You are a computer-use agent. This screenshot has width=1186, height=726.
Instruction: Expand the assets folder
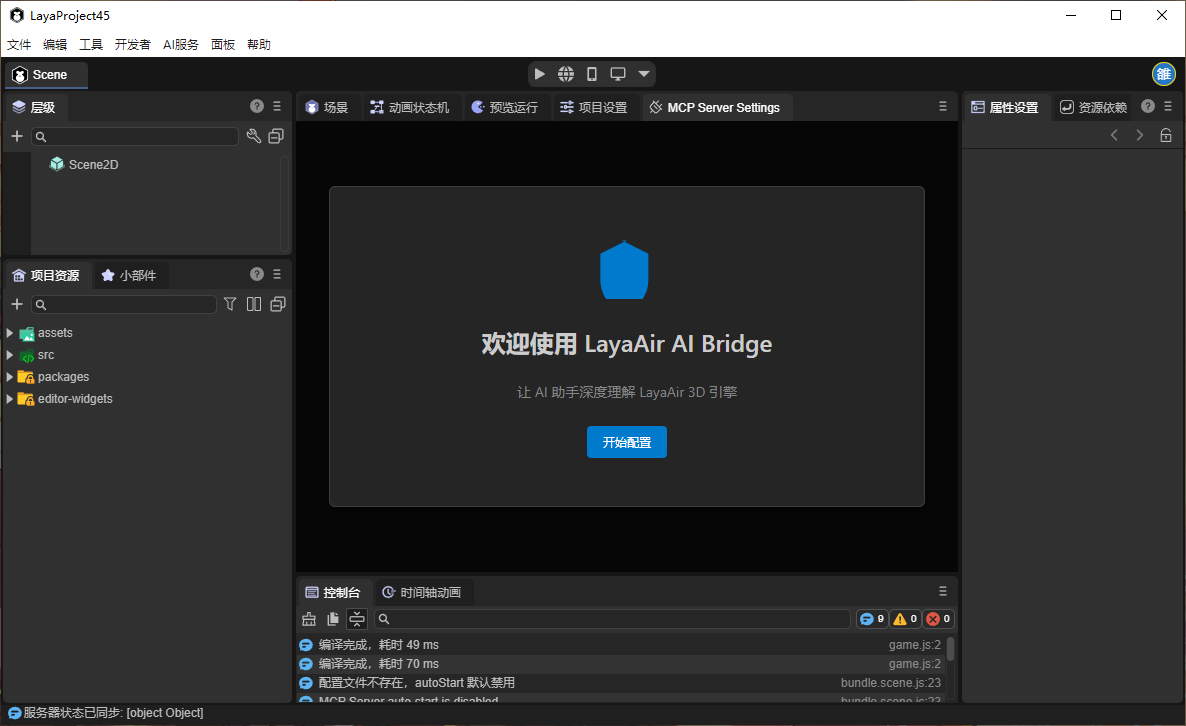(x=10, y=333)
